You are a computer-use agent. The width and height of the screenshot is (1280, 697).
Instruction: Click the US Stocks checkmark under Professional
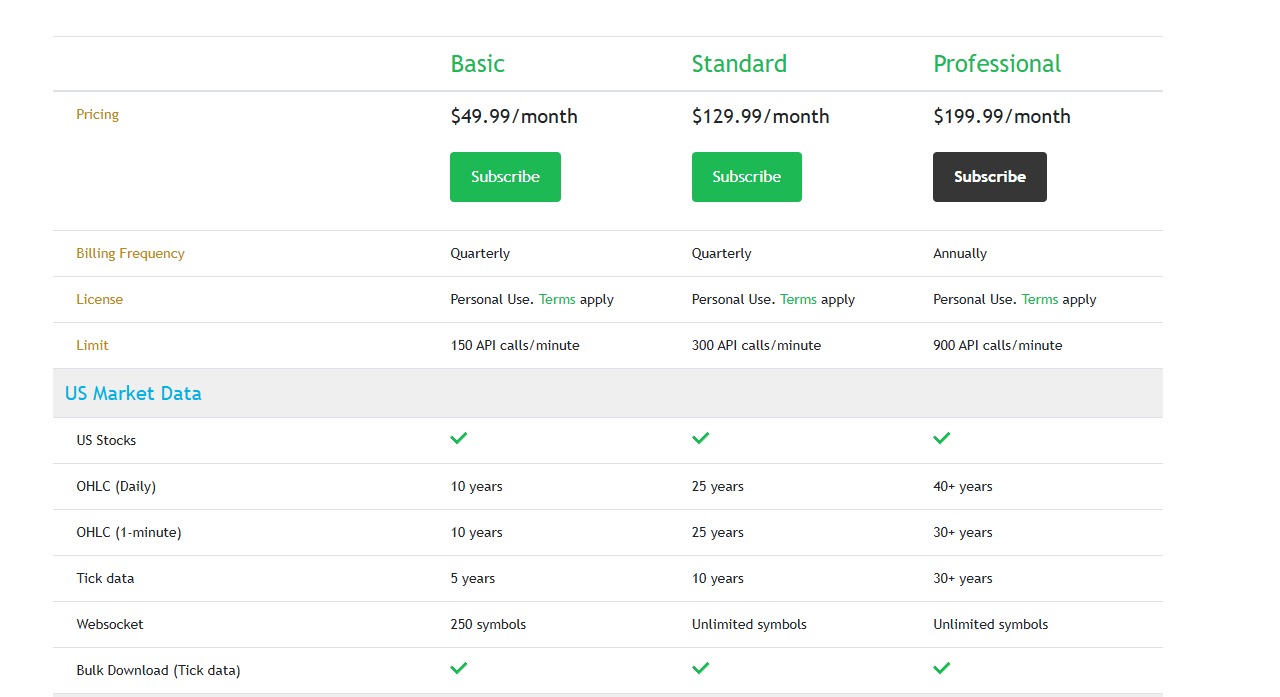[x=941, y=438]
